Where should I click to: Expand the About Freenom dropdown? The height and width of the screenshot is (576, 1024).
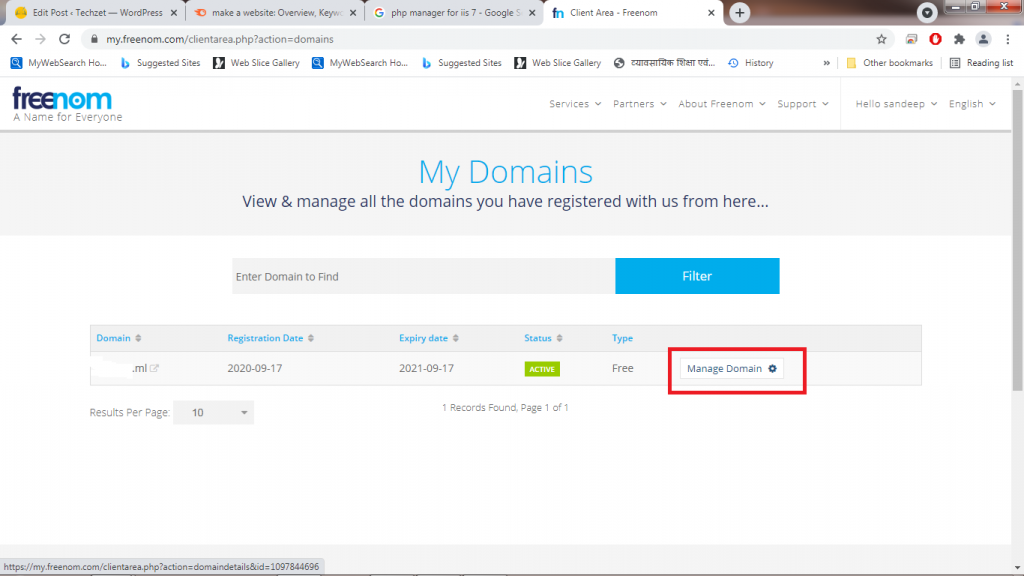coord(721,104)
